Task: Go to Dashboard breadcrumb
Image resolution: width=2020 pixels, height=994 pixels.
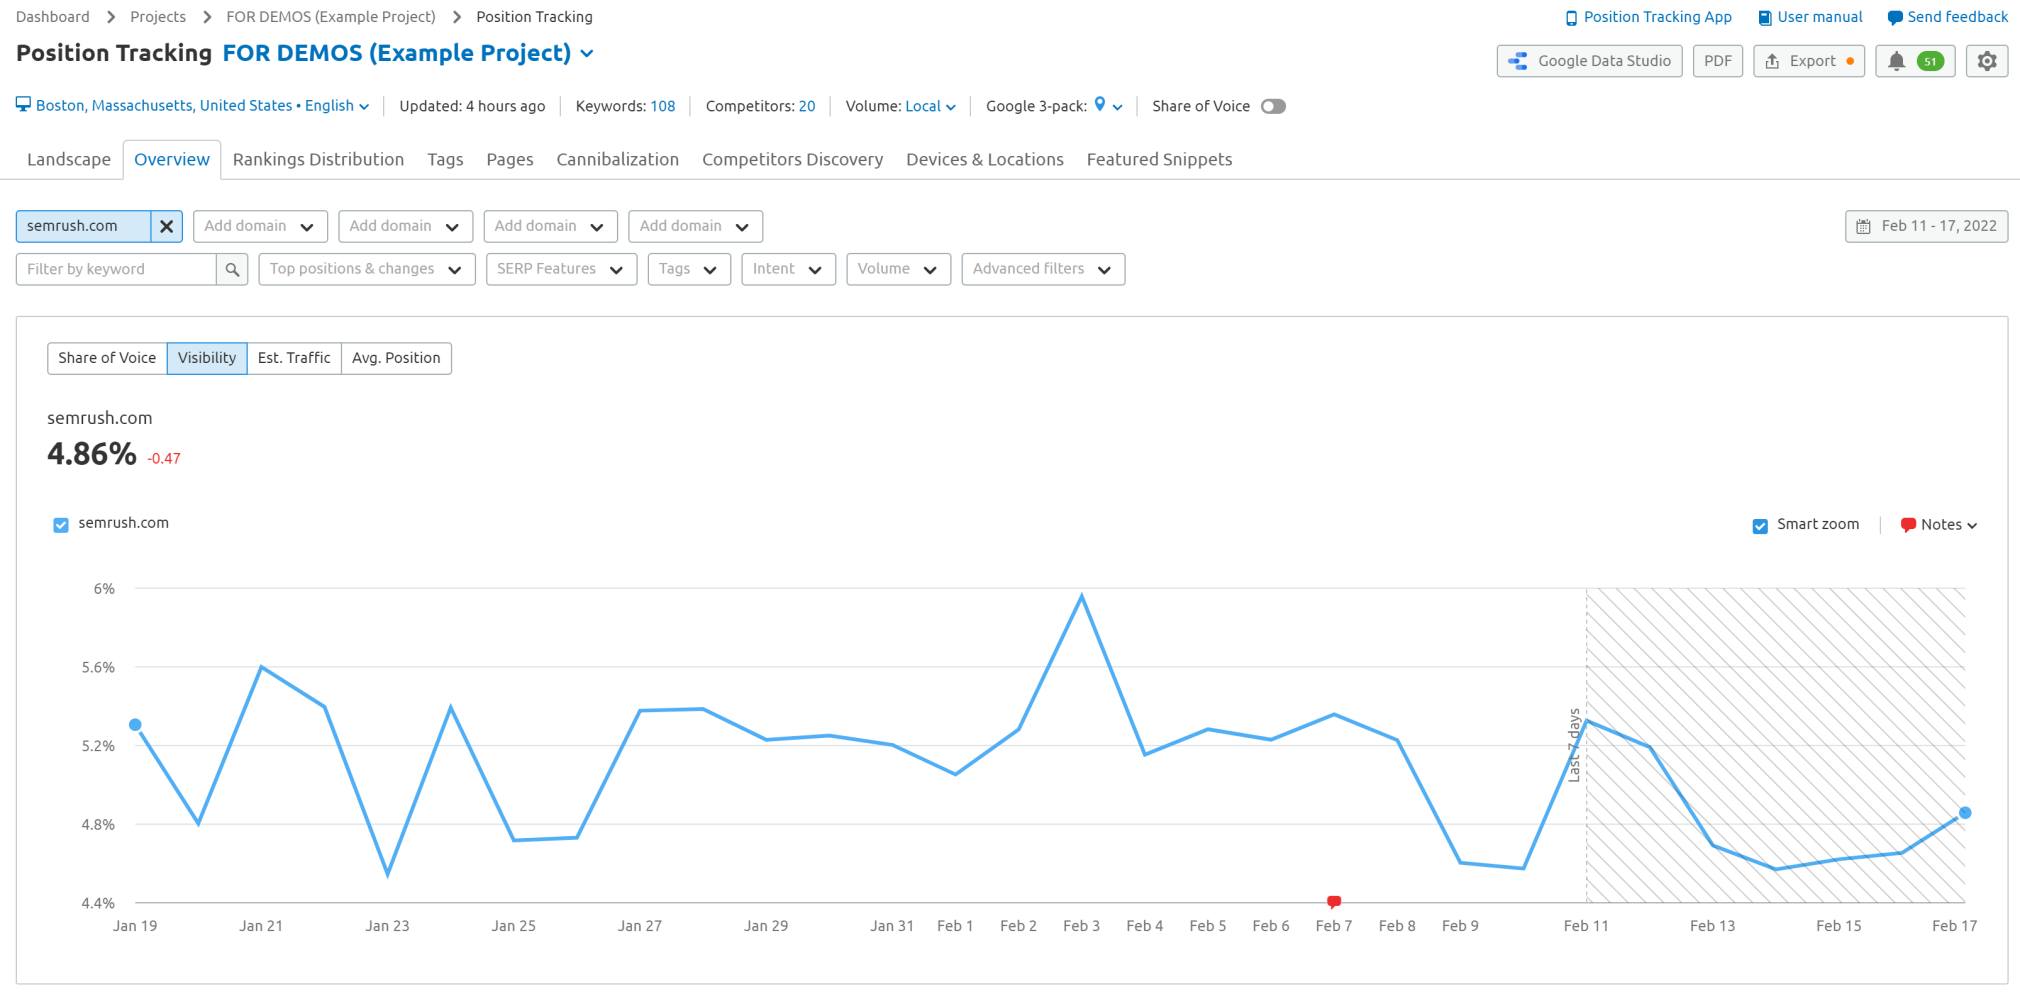Action: click(53, 17)
